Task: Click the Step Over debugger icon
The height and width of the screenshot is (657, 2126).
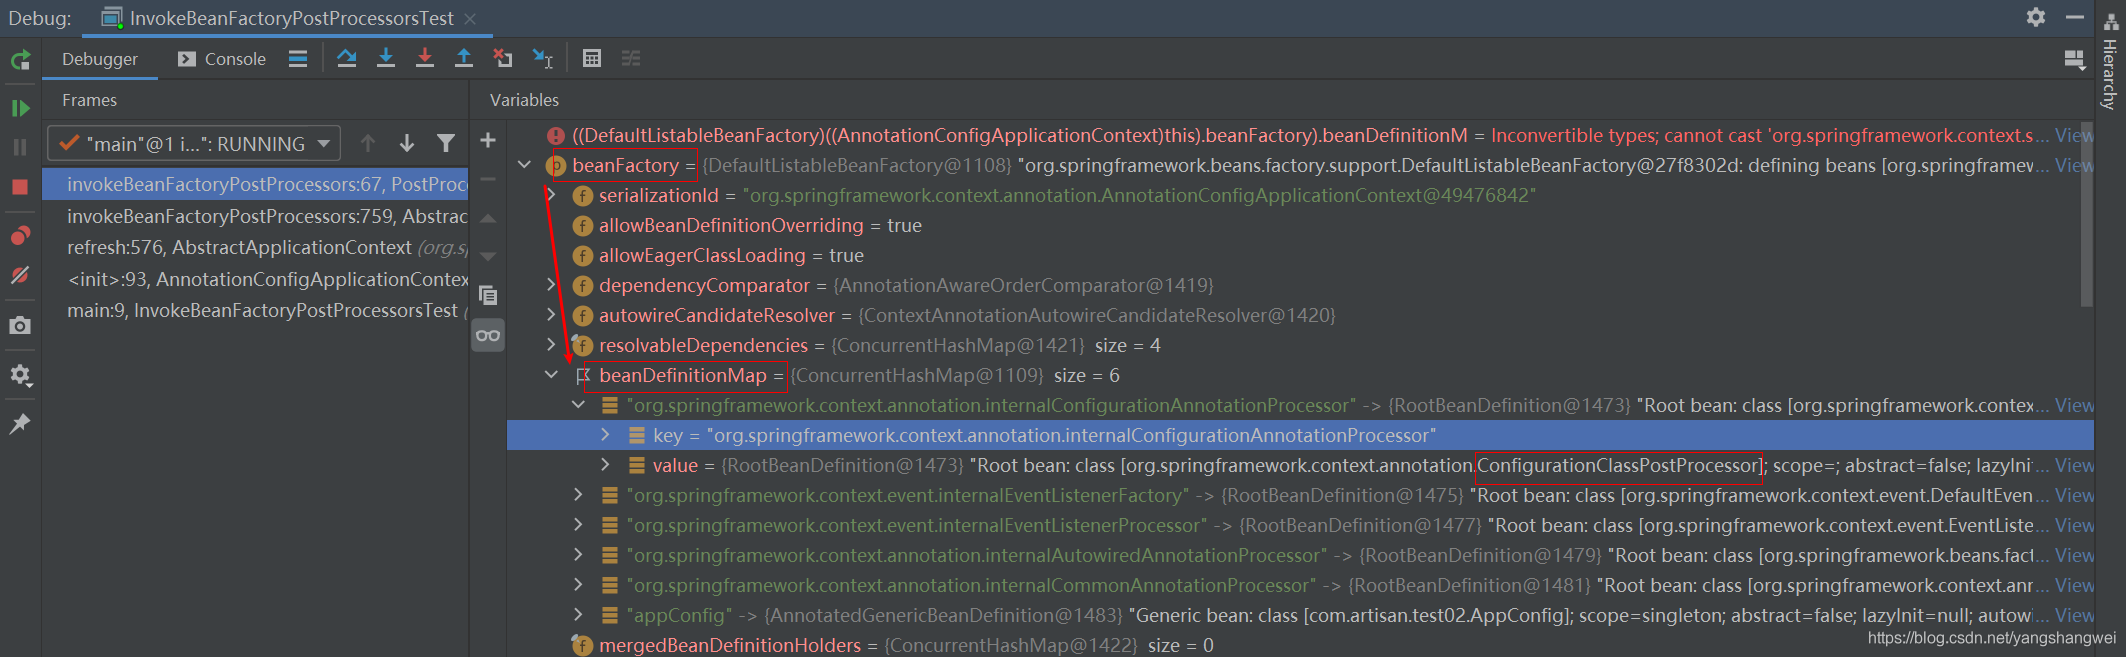Action: coord(347,58)
